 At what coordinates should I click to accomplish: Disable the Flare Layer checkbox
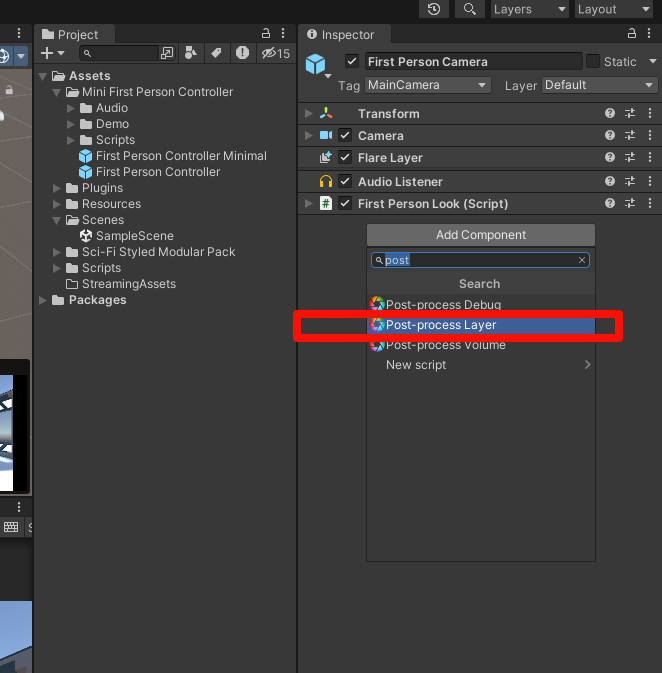[345, 157]
